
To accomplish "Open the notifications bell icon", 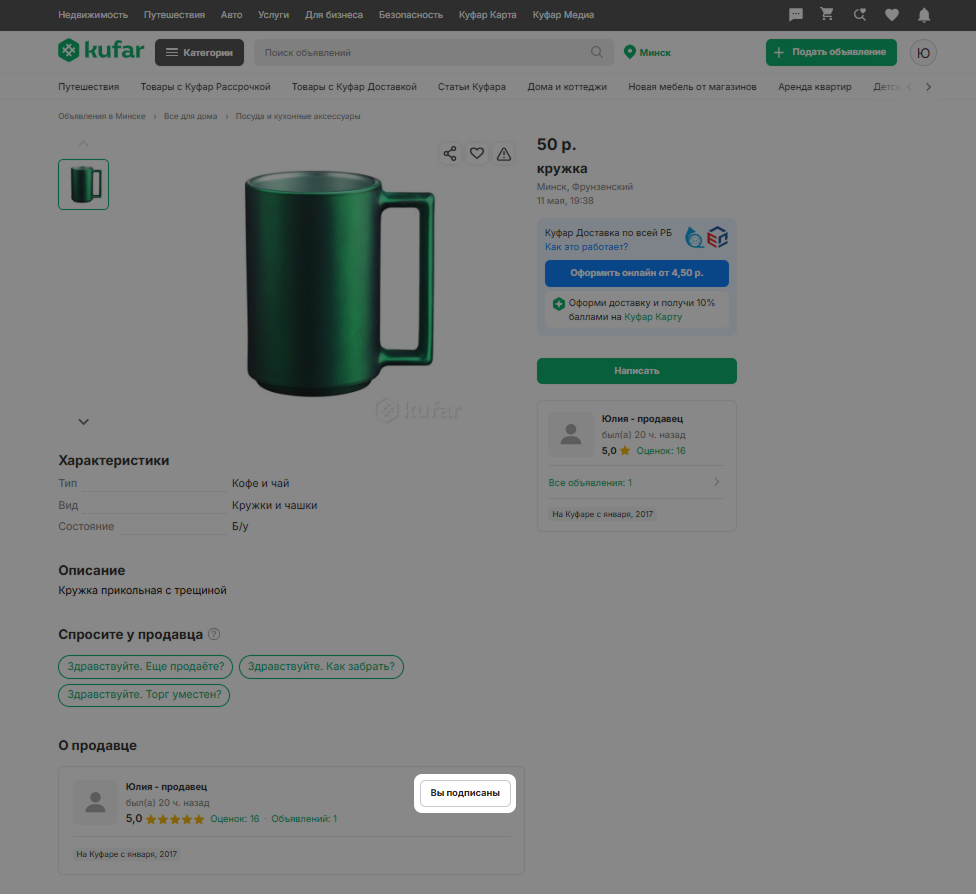I will [924, 15].
